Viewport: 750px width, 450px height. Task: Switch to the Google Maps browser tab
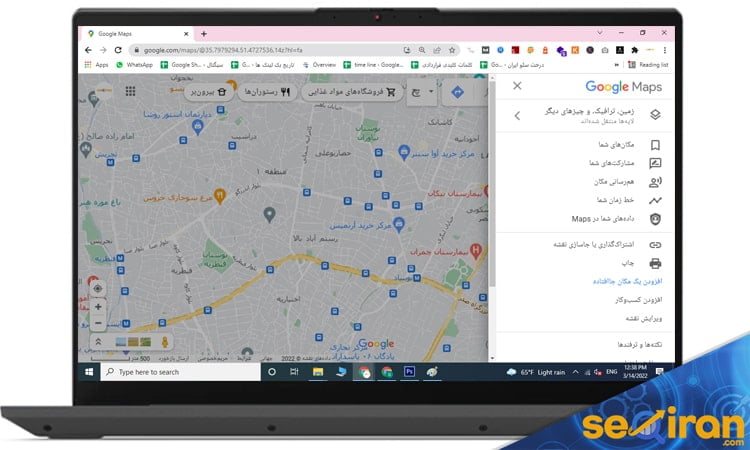point(136,34)
